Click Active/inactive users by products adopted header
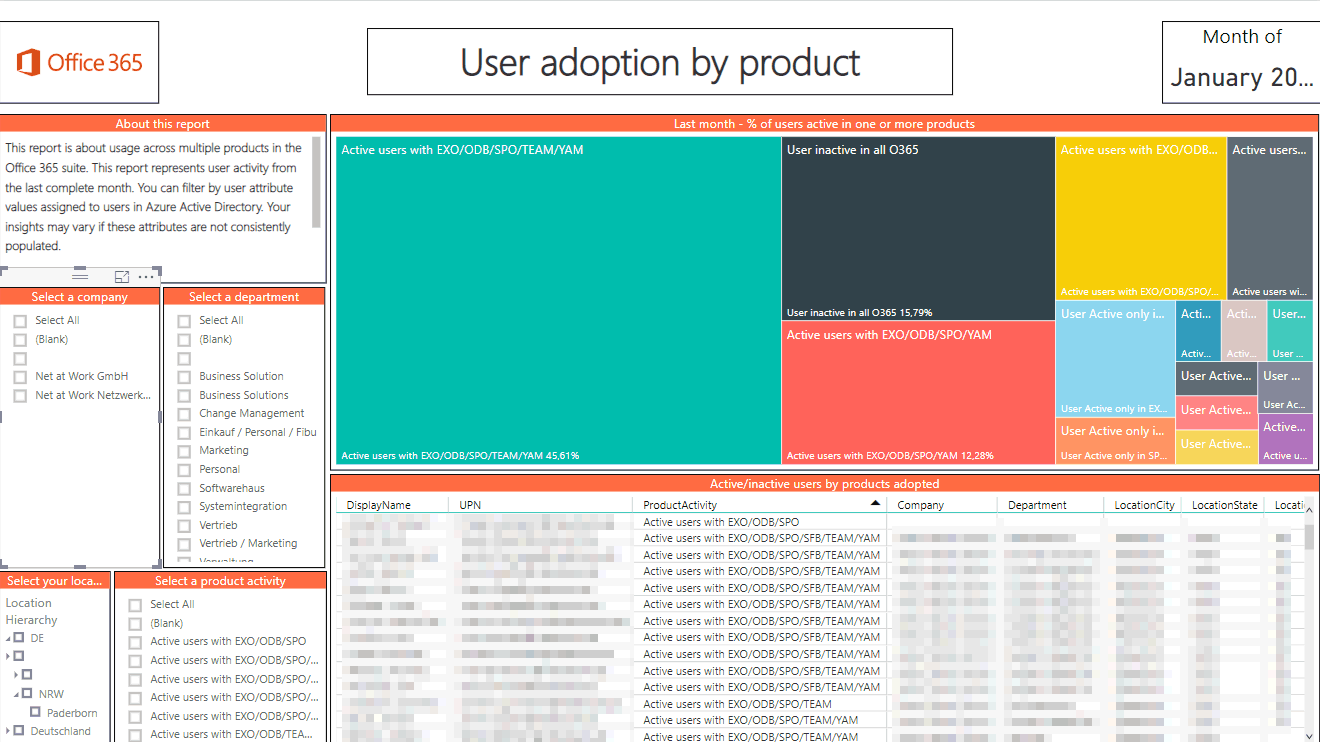1320x742 pixels. pos(824,484)
